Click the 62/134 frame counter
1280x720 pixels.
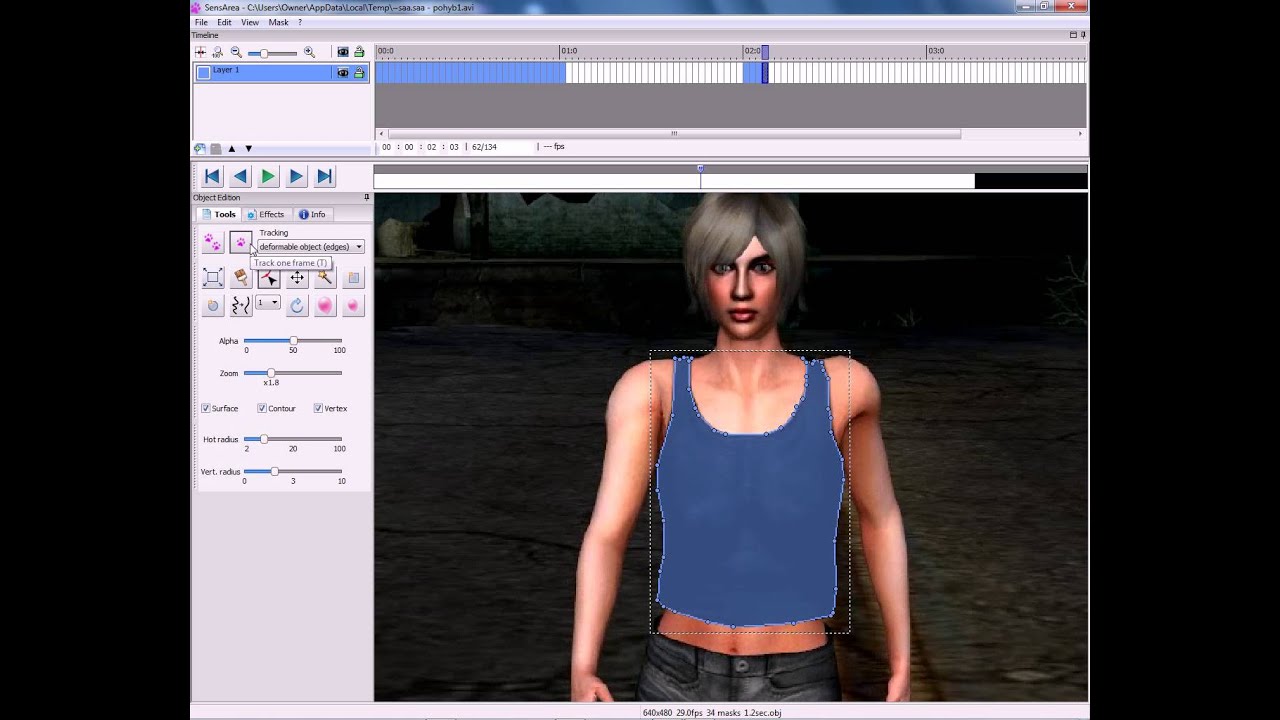coord(484,147)
